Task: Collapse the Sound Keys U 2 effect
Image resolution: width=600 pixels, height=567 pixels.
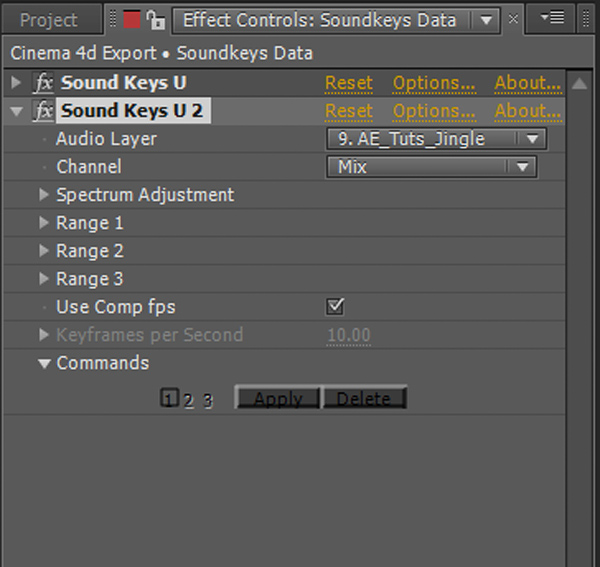Action: coord(16,111)
